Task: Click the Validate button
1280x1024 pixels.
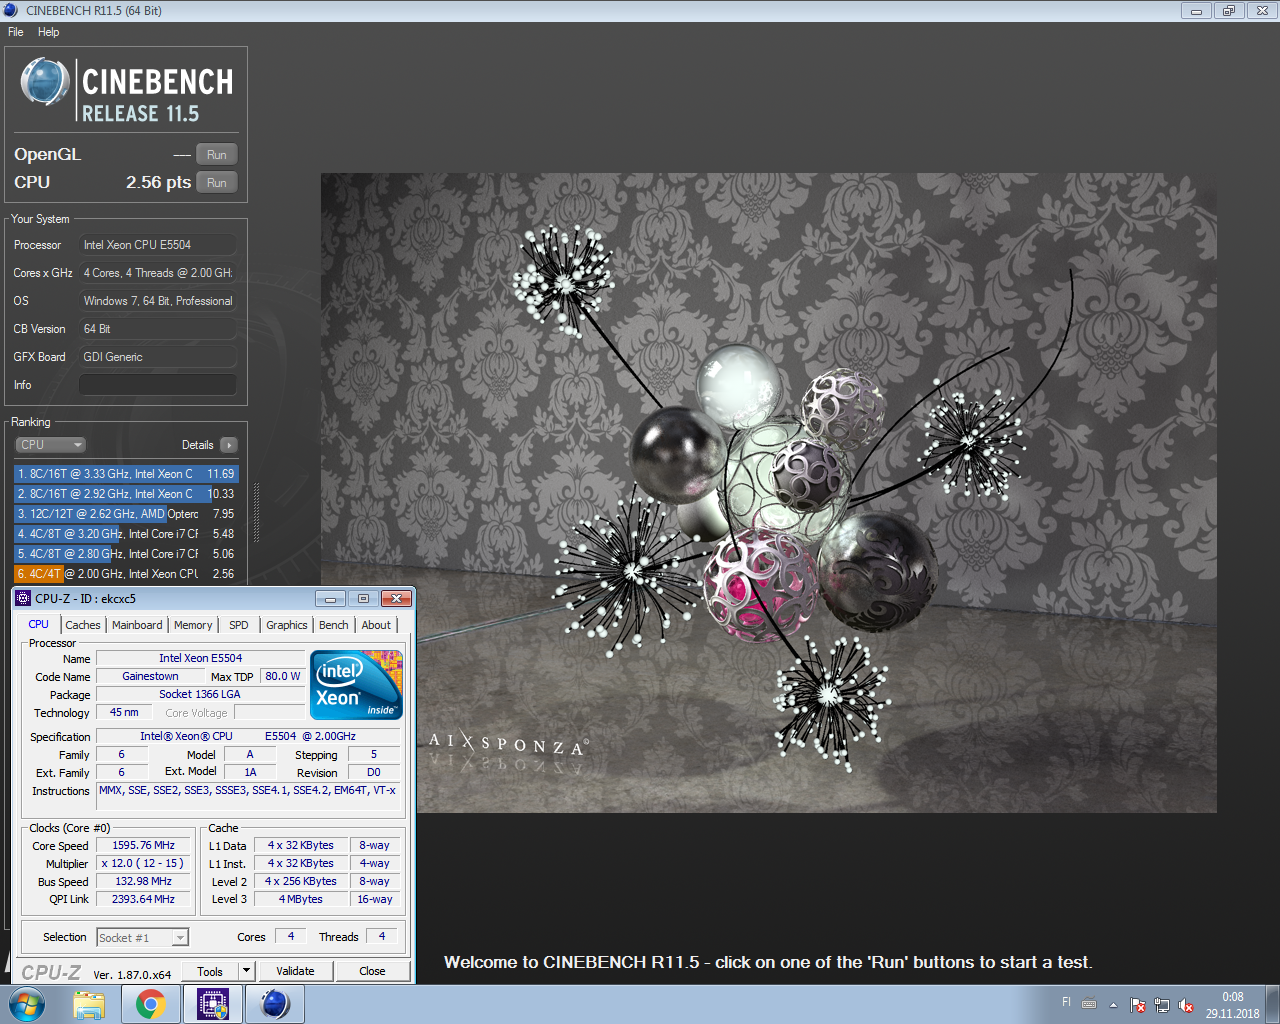Action: (295, 971)
